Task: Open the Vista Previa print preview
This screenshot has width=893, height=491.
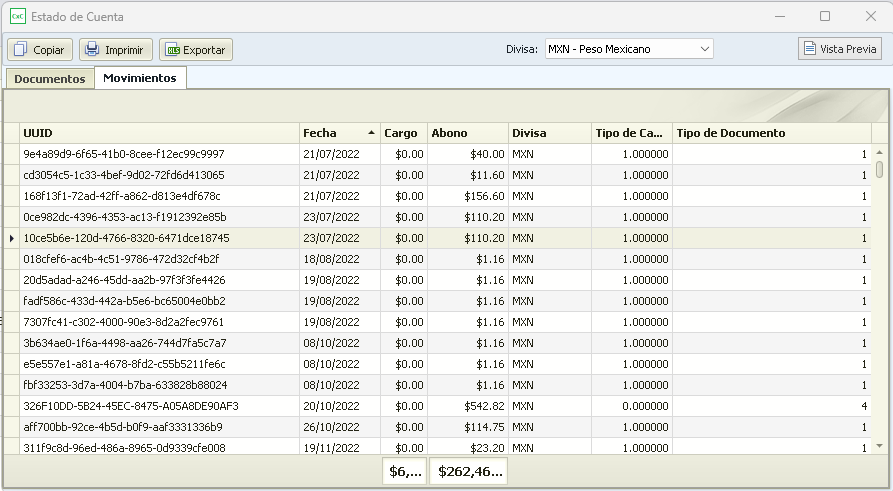Action: (x=808, y=49)
